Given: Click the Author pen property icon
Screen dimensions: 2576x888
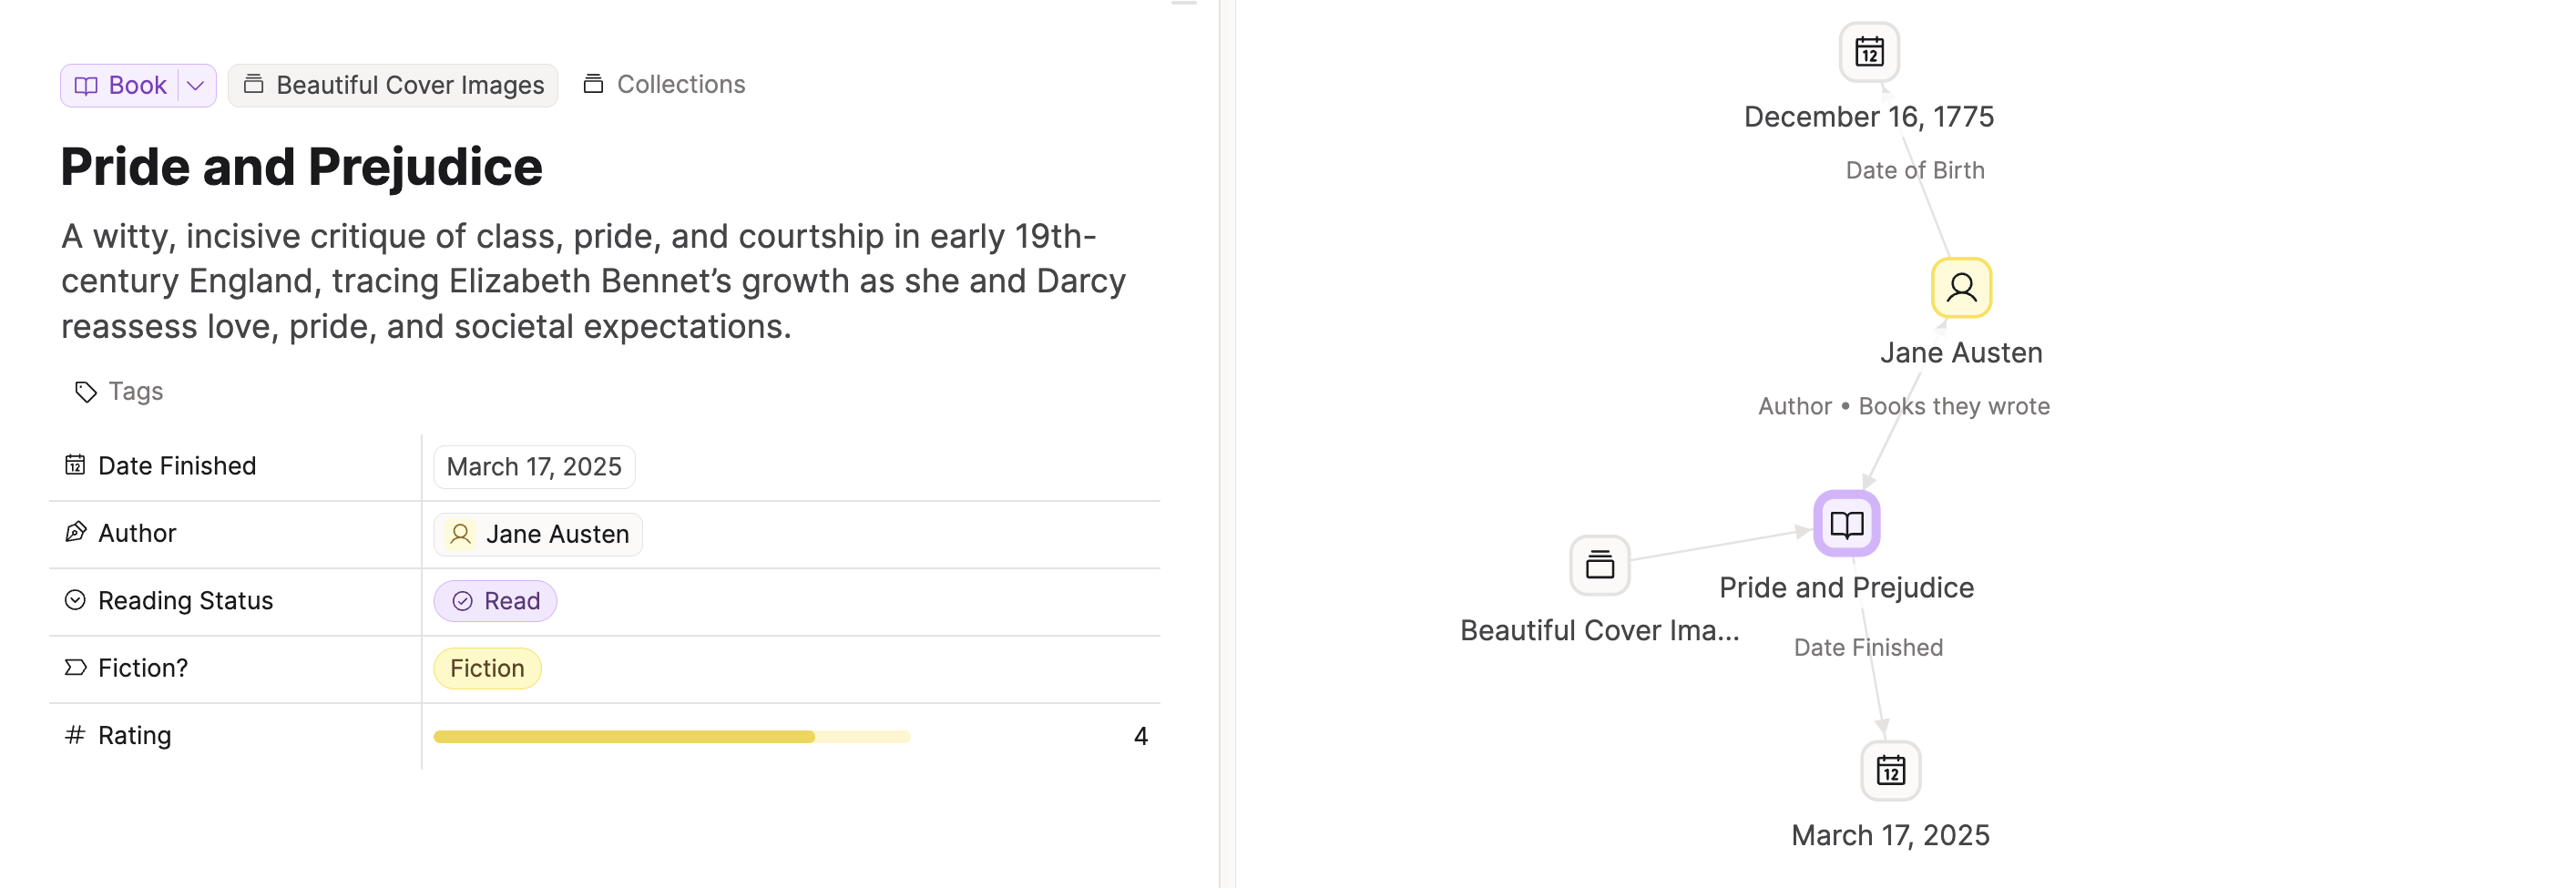Looking at the screenshot, I should click(x=75, y=533).
